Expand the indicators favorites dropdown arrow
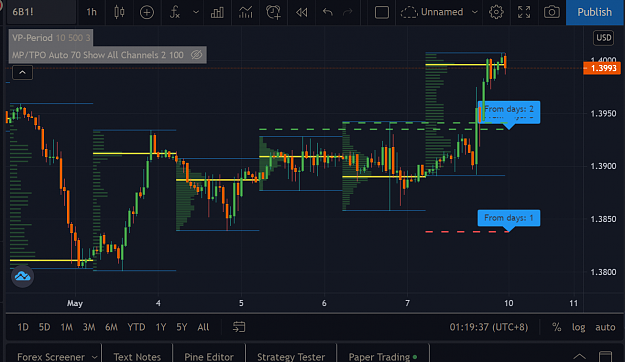This screenshot has width=625, height=362. tap(196, 12)
